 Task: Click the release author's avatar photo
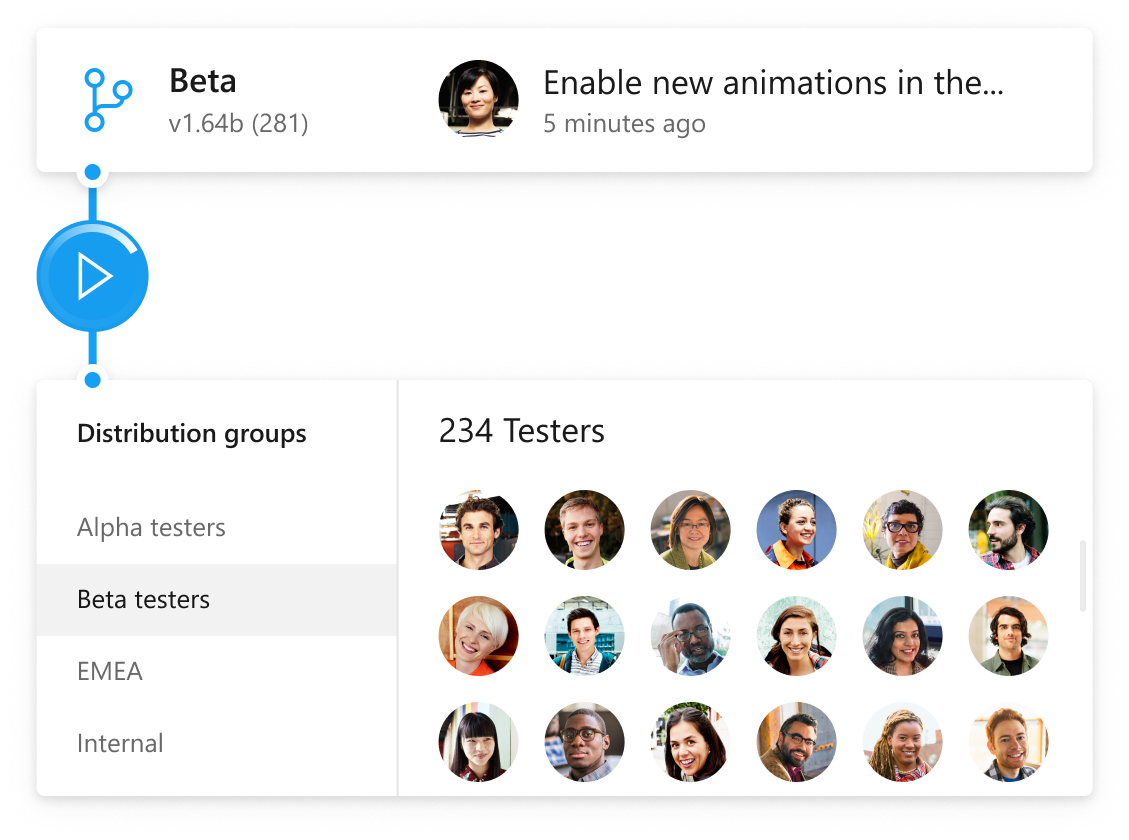479,98
